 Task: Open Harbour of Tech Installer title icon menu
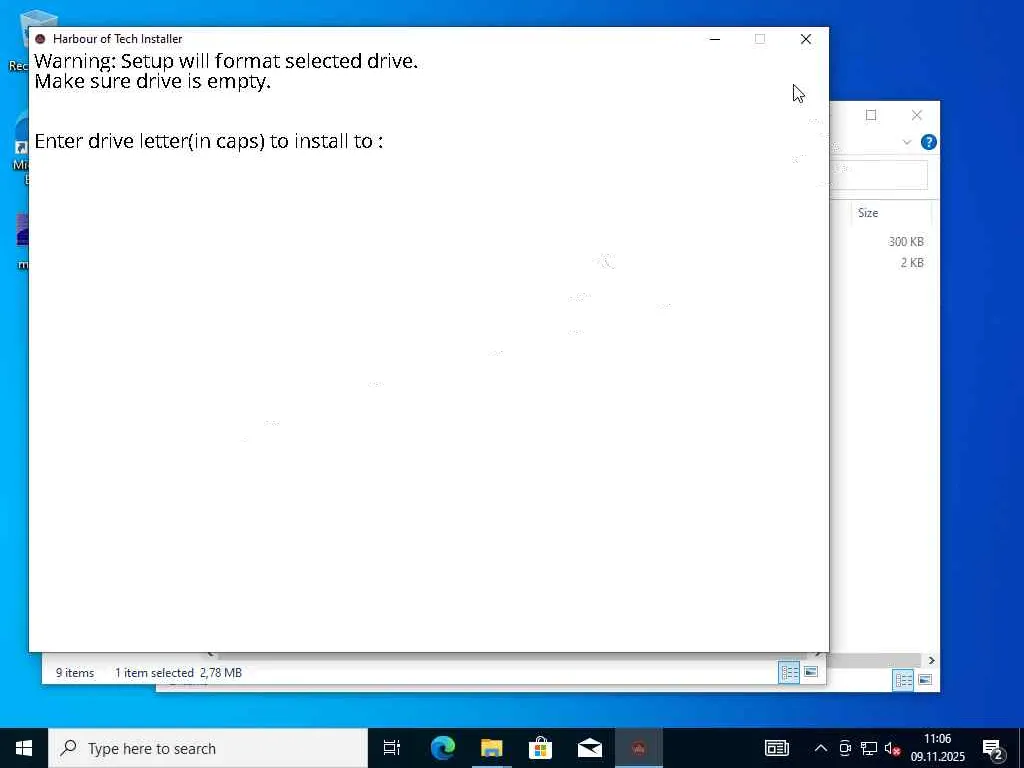[40, 39]
